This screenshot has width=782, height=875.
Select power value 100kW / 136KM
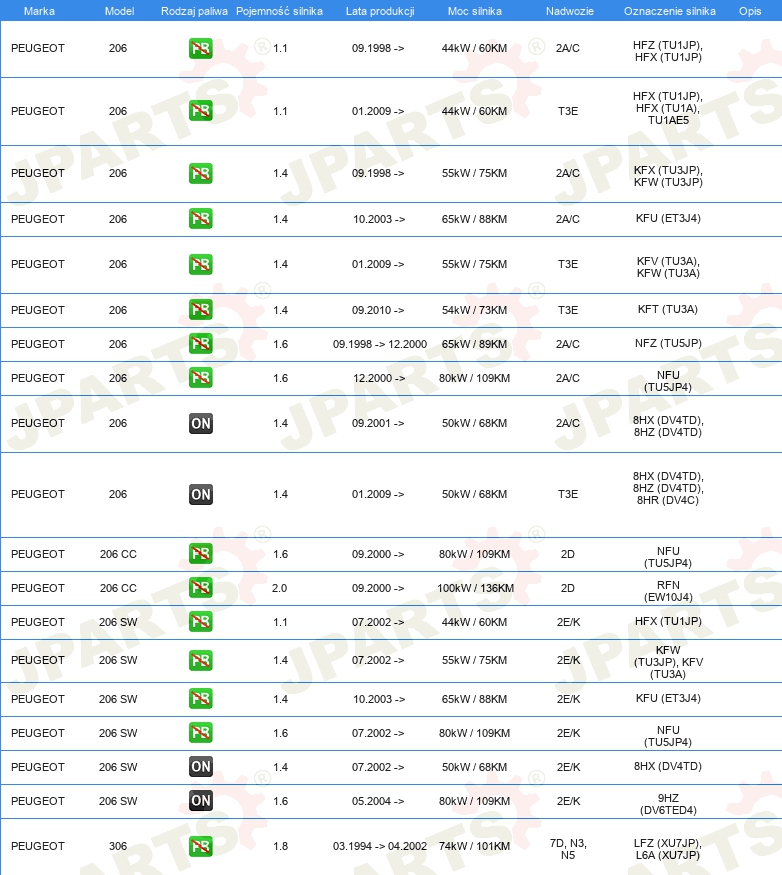pyautogui.click(x=475, y=588)
